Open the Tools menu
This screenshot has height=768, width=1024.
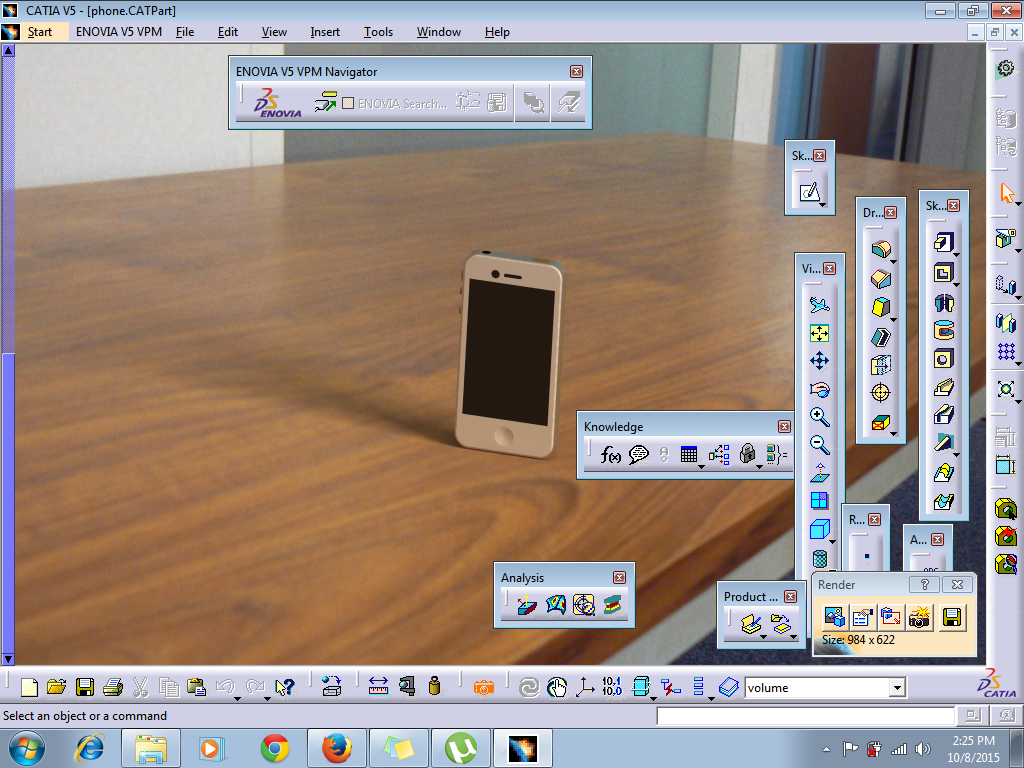pos(378,32)
